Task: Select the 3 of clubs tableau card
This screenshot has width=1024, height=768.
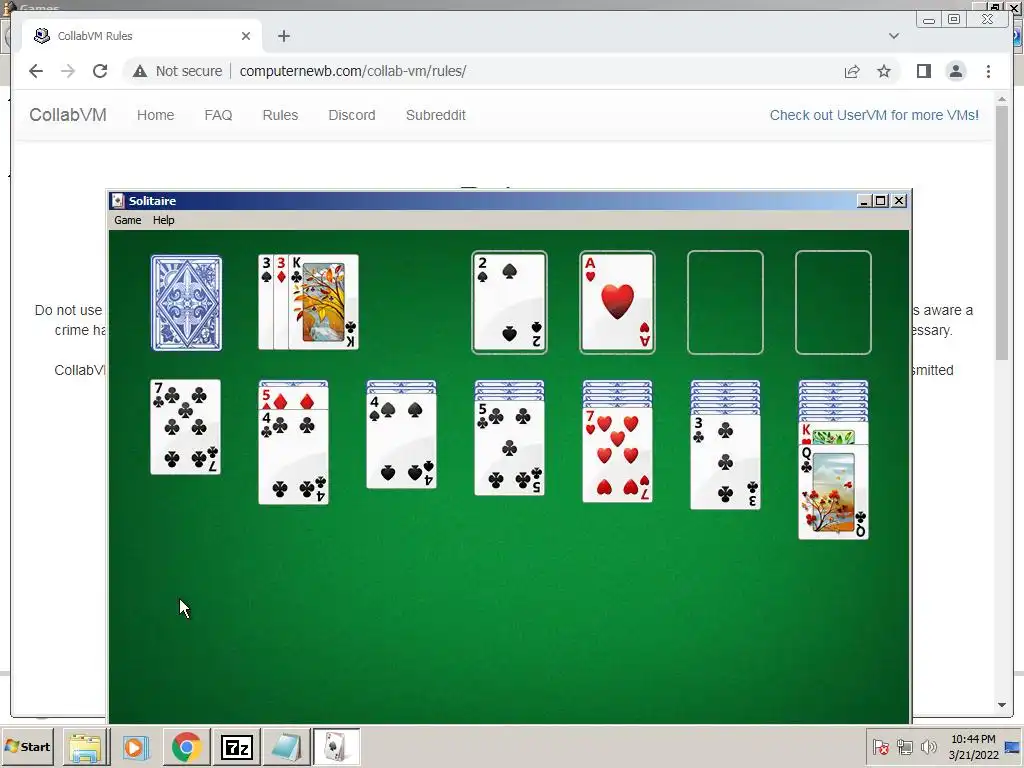Action: coord(725,462)
